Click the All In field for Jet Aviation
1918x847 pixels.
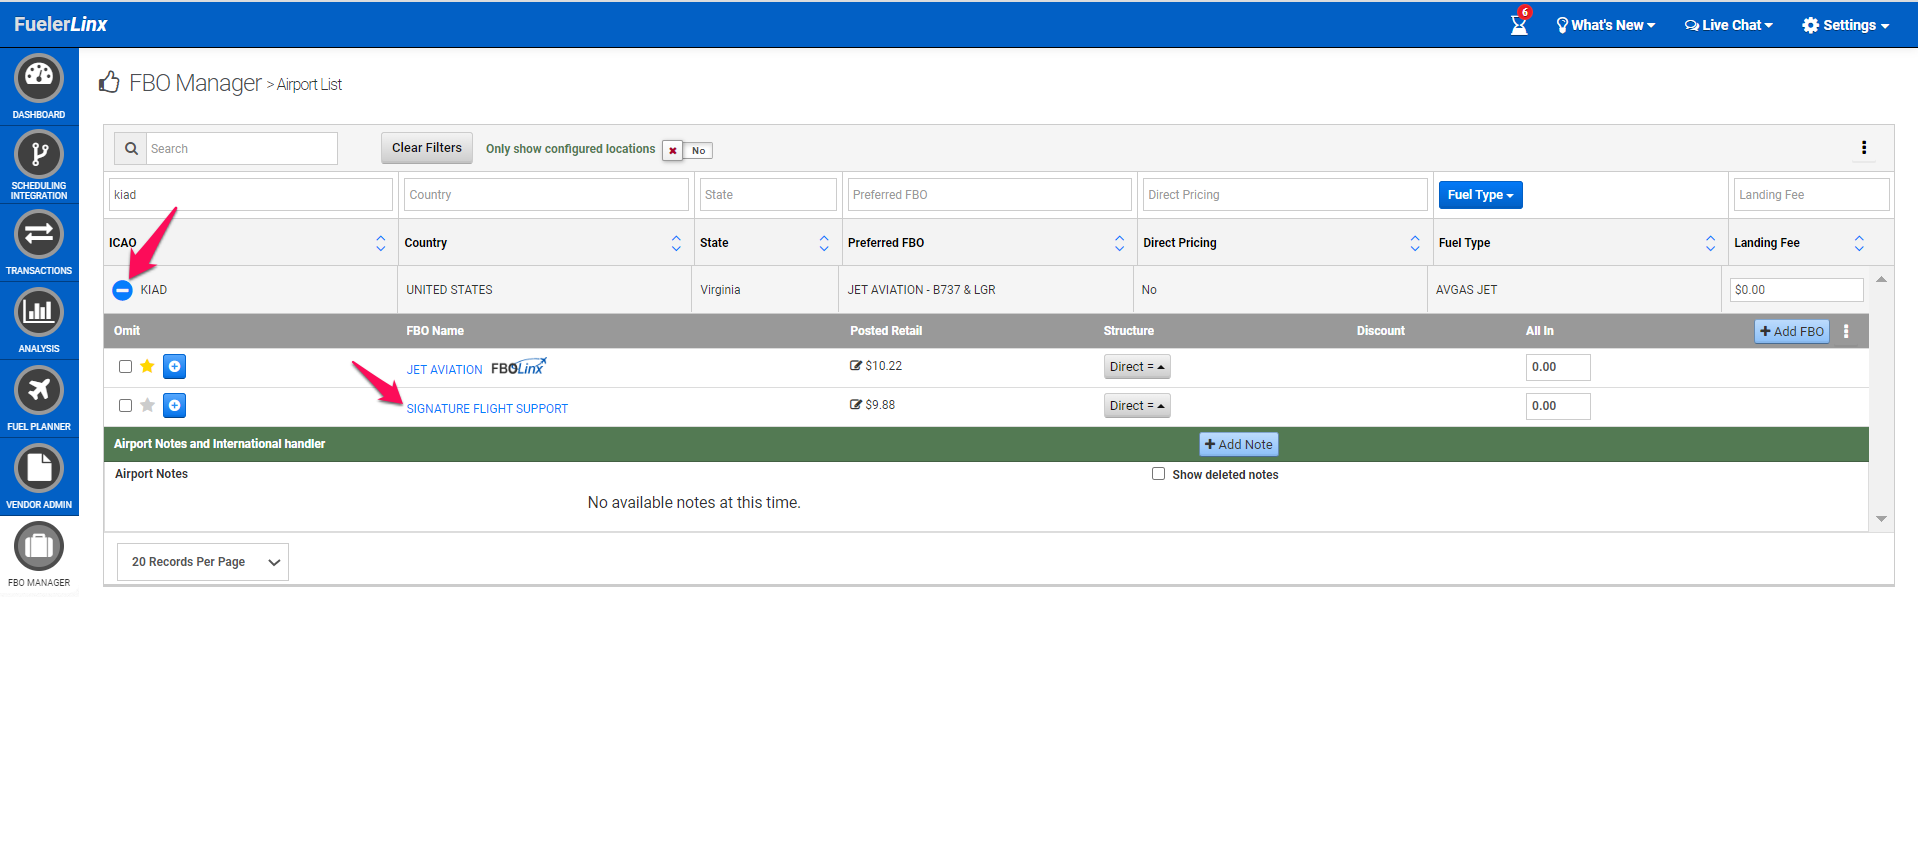(x=1558, y=367)
